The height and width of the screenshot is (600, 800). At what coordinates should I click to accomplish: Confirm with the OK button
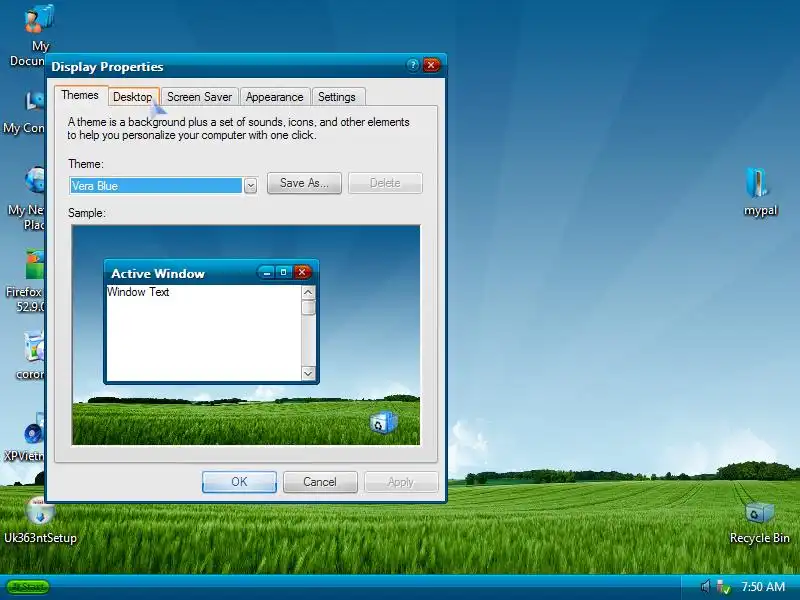(239, 482)
